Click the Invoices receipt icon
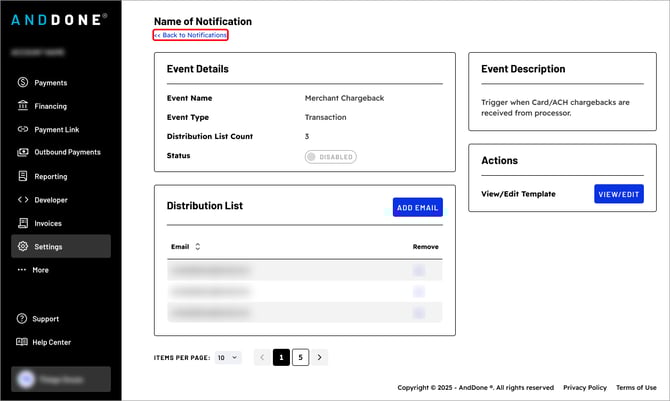Screen dimensions: 670x401 coord(23,223)
